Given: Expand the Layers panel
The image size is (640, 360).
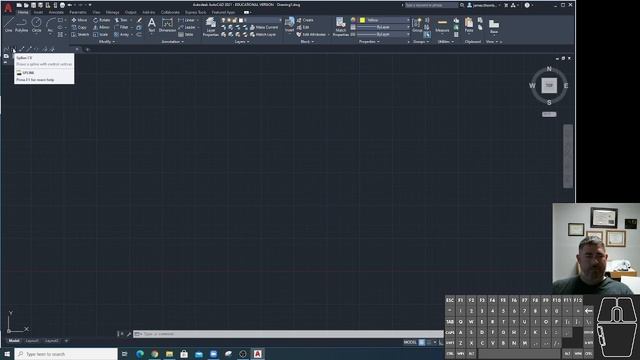Looking at the screenshot, I should click(242, 42).
